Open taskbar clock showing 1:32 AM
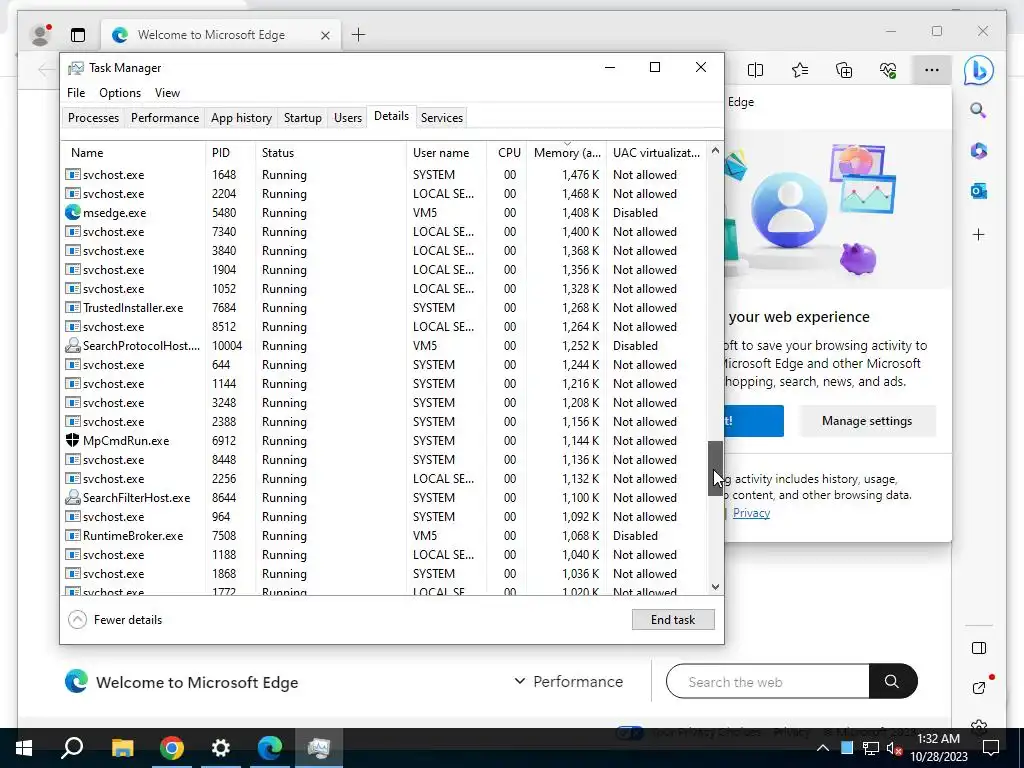This screenshot has width=1024, height=768. click(x=938, y=748)
